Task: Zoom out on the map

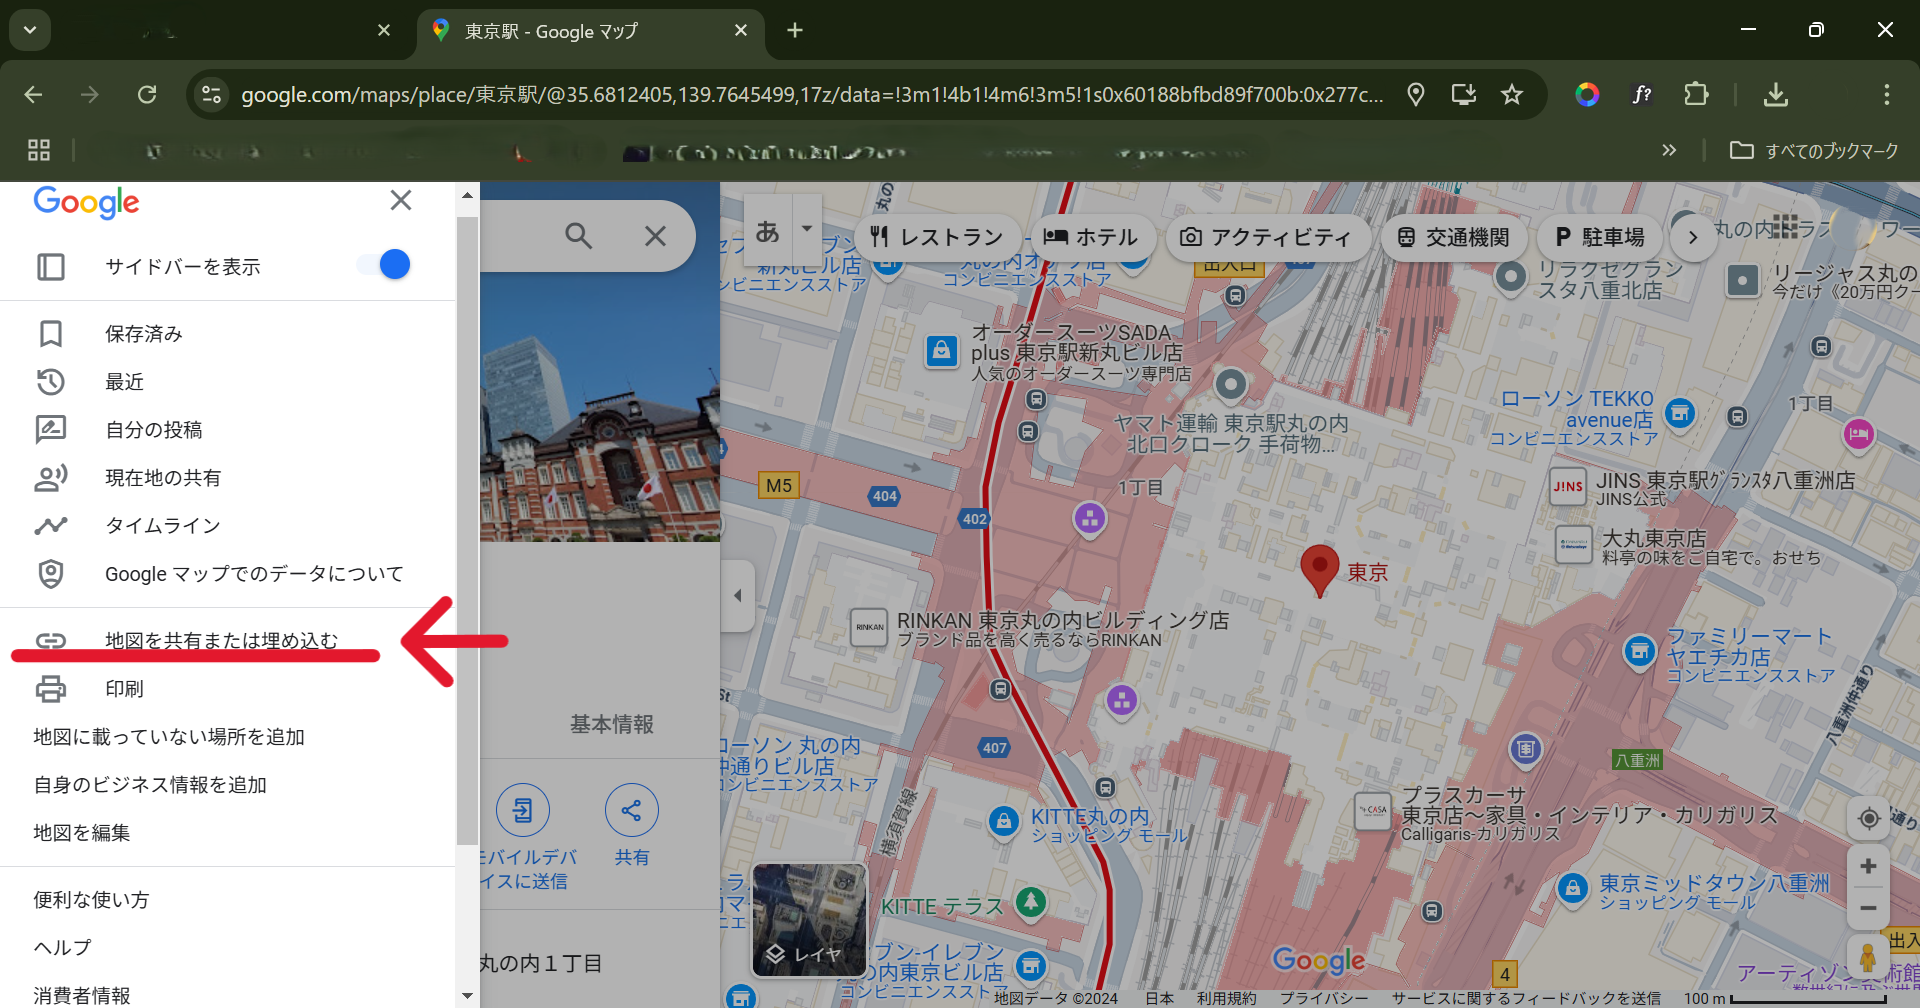Action: [x=1867, y=909]
